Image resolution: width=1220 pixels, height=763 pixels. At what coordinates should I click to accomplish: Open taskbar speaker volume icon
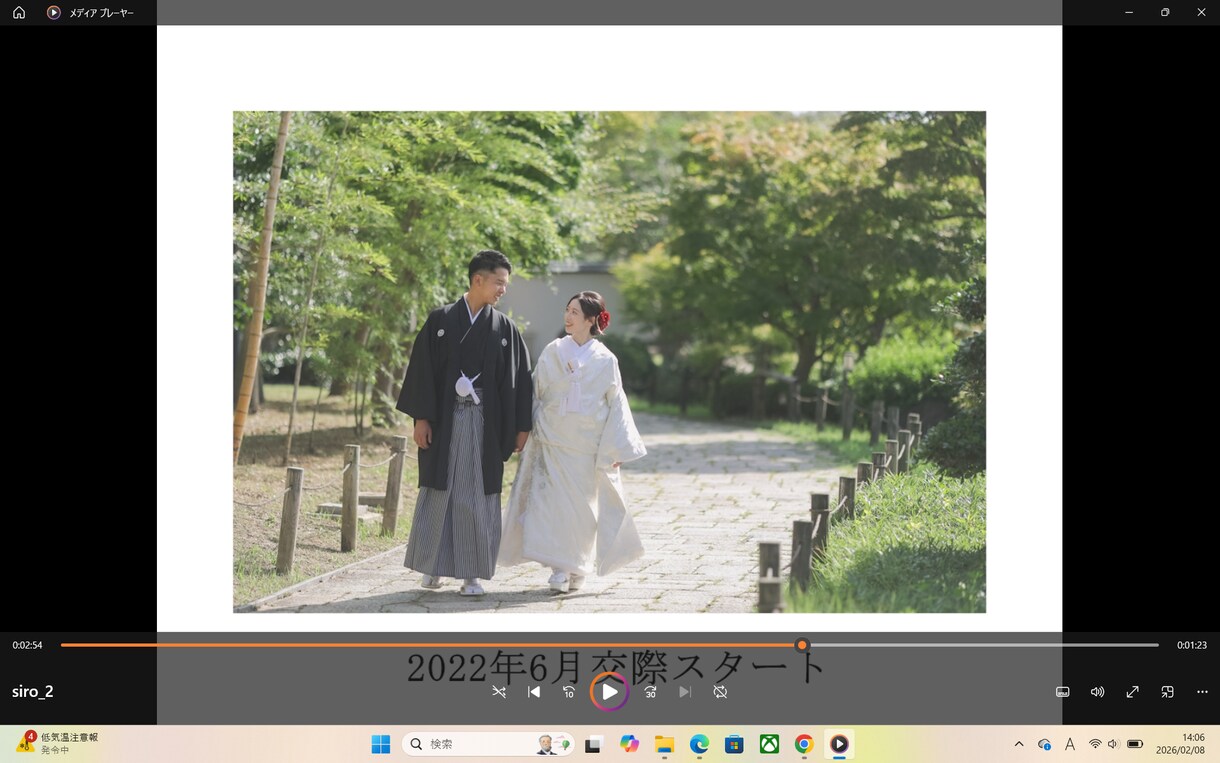click(x=1113, y=744)
